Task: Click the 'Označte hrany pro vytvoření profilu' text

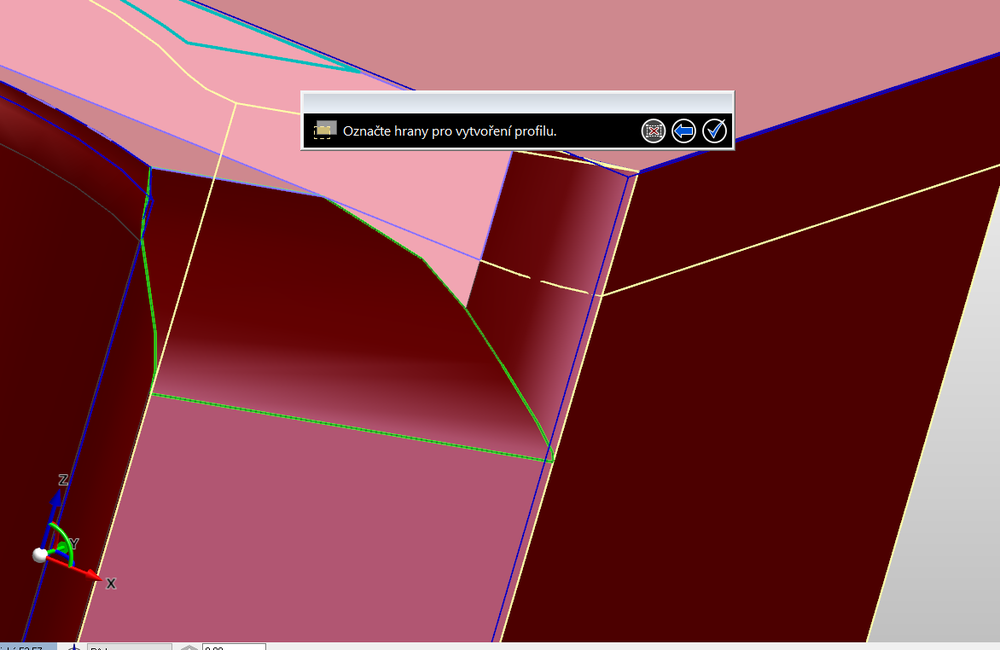Action: (449, 131)
